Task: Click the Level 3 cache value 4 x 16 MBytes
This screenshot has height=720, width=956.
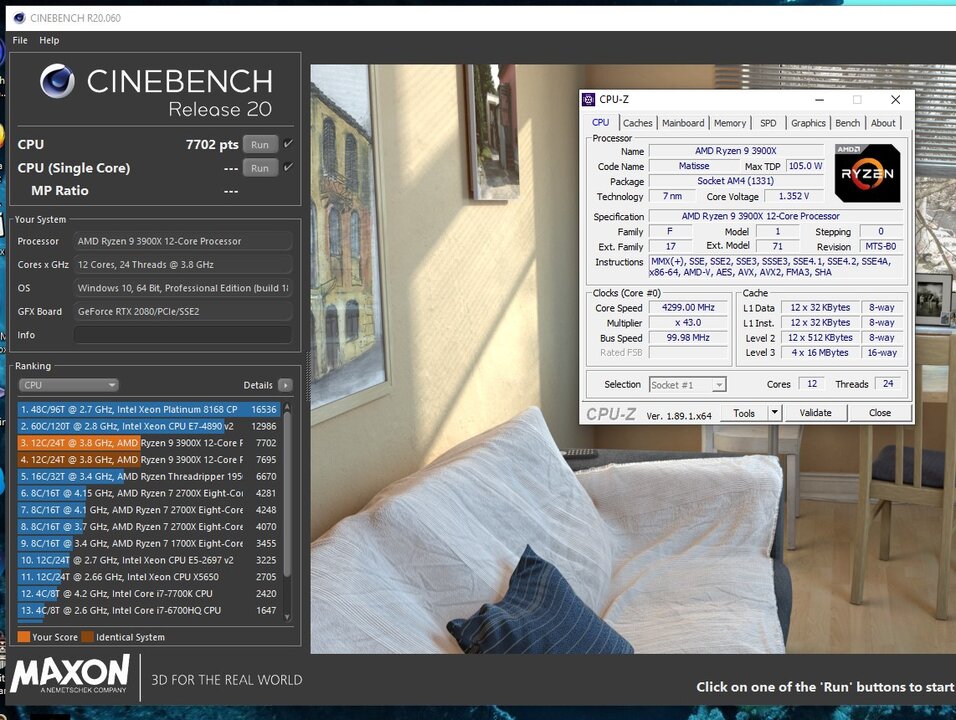Action: click(x=820, y=352)
